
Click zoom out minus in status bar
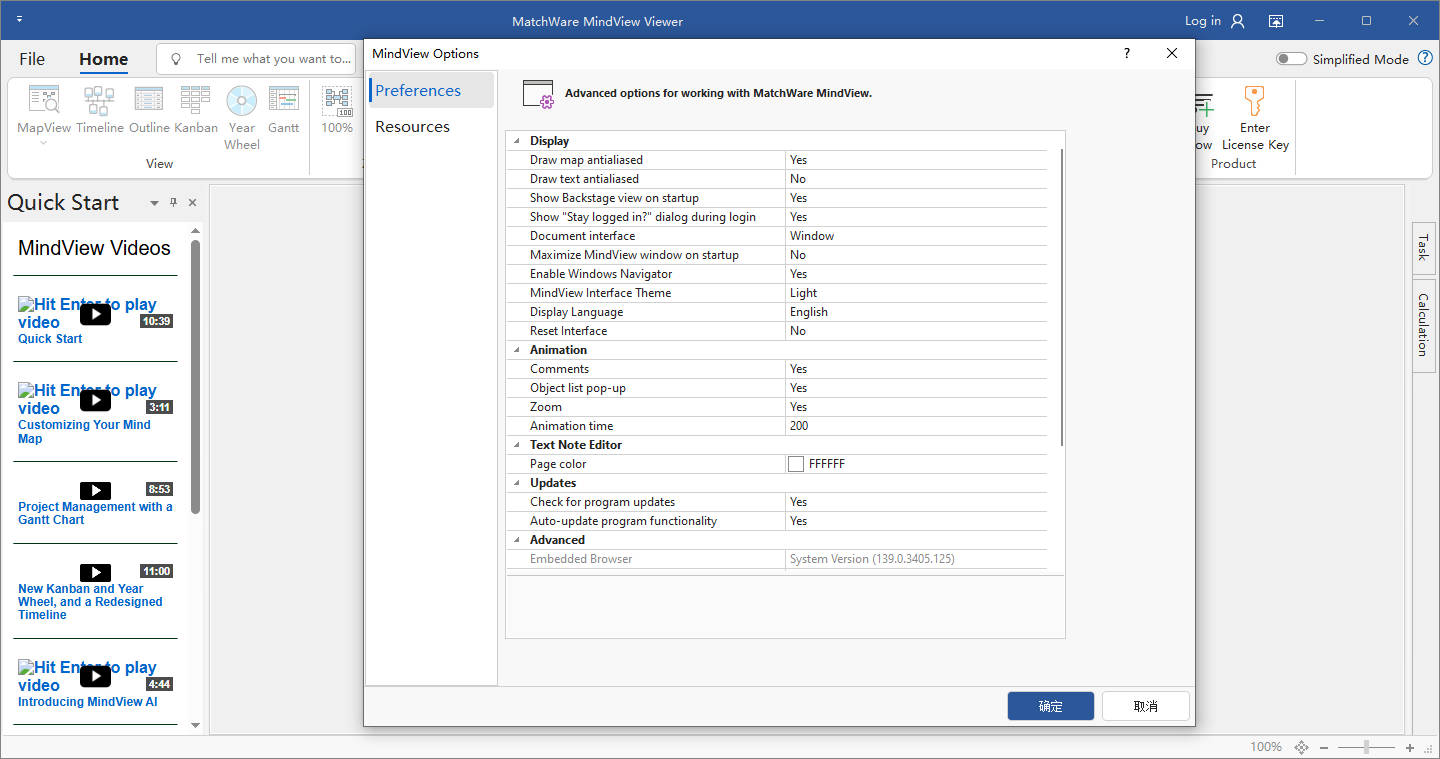coord(1323,747)
